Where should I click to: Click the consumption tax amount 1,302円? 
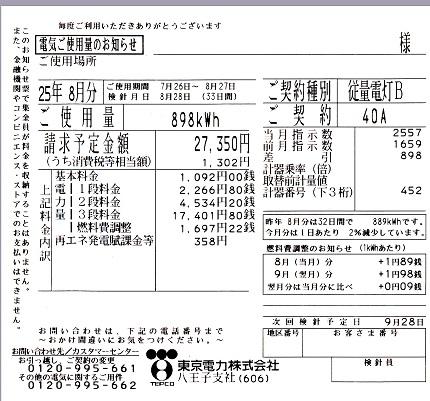coord(226,163)
